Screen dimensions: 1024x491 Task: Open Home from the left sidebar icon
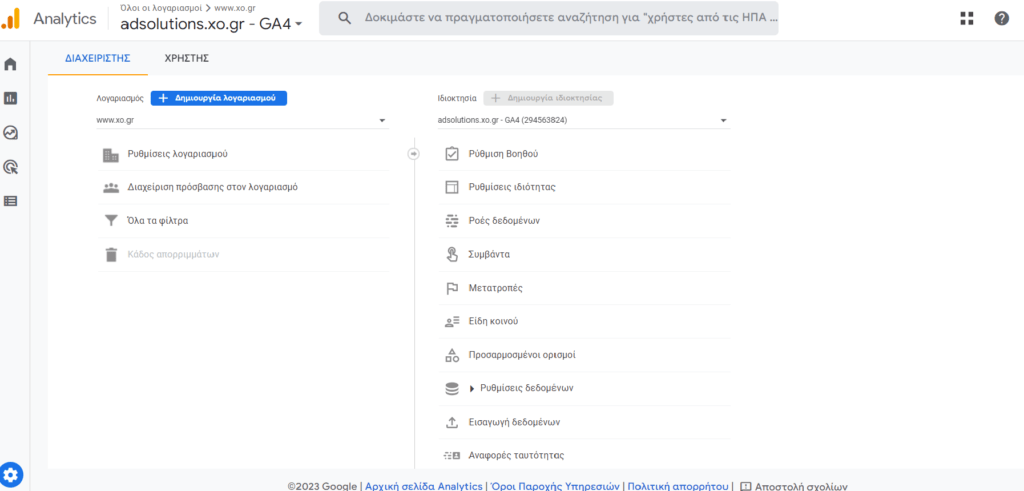(x=10, y=65)
